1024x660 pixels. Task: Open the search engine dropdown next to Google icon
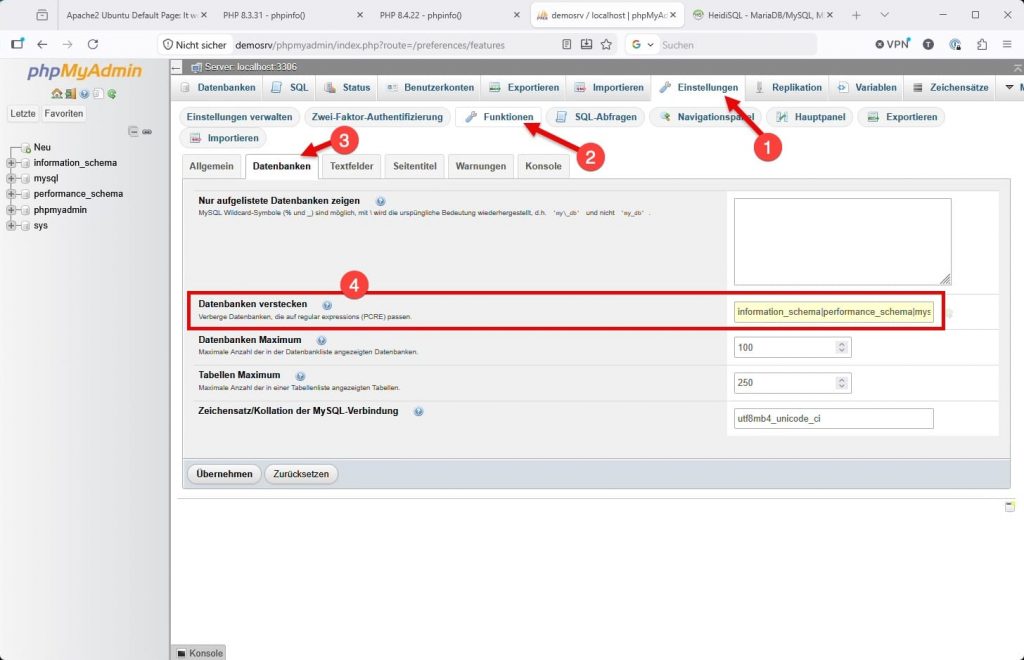650,45
